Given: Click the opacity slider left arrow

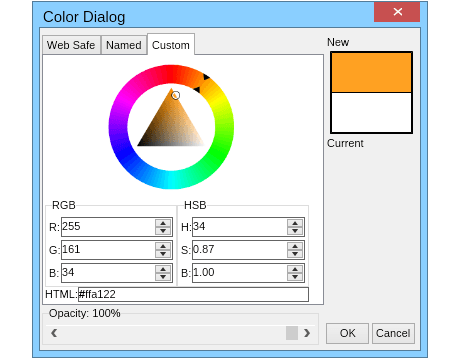Looking at the screenshot, I should [x=54, y=333].
